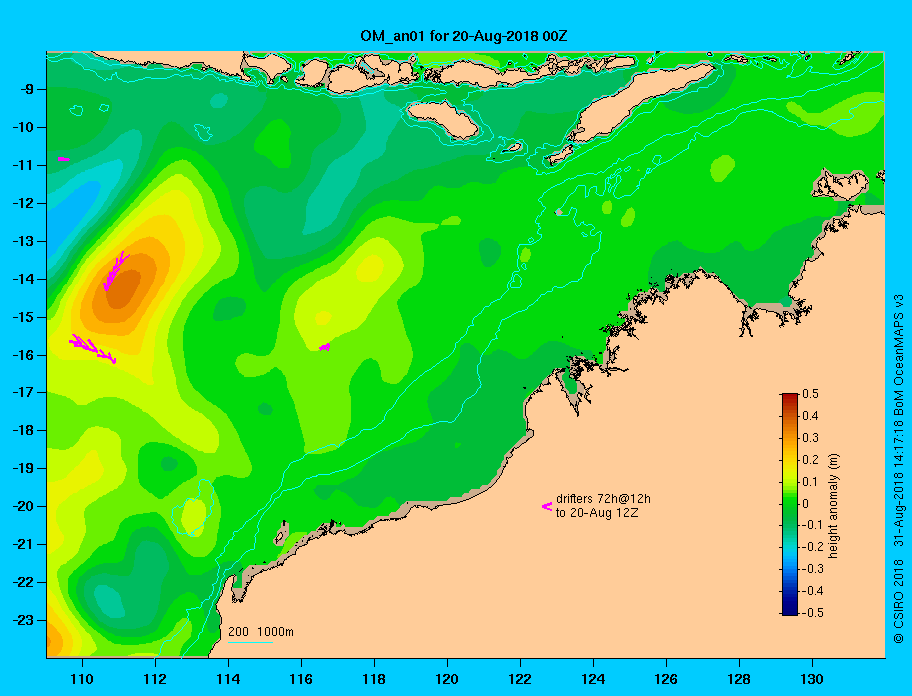912x696 pixels.
Task: Click the positive "0.3" colorbar tick label
Action: click(810, 438)
